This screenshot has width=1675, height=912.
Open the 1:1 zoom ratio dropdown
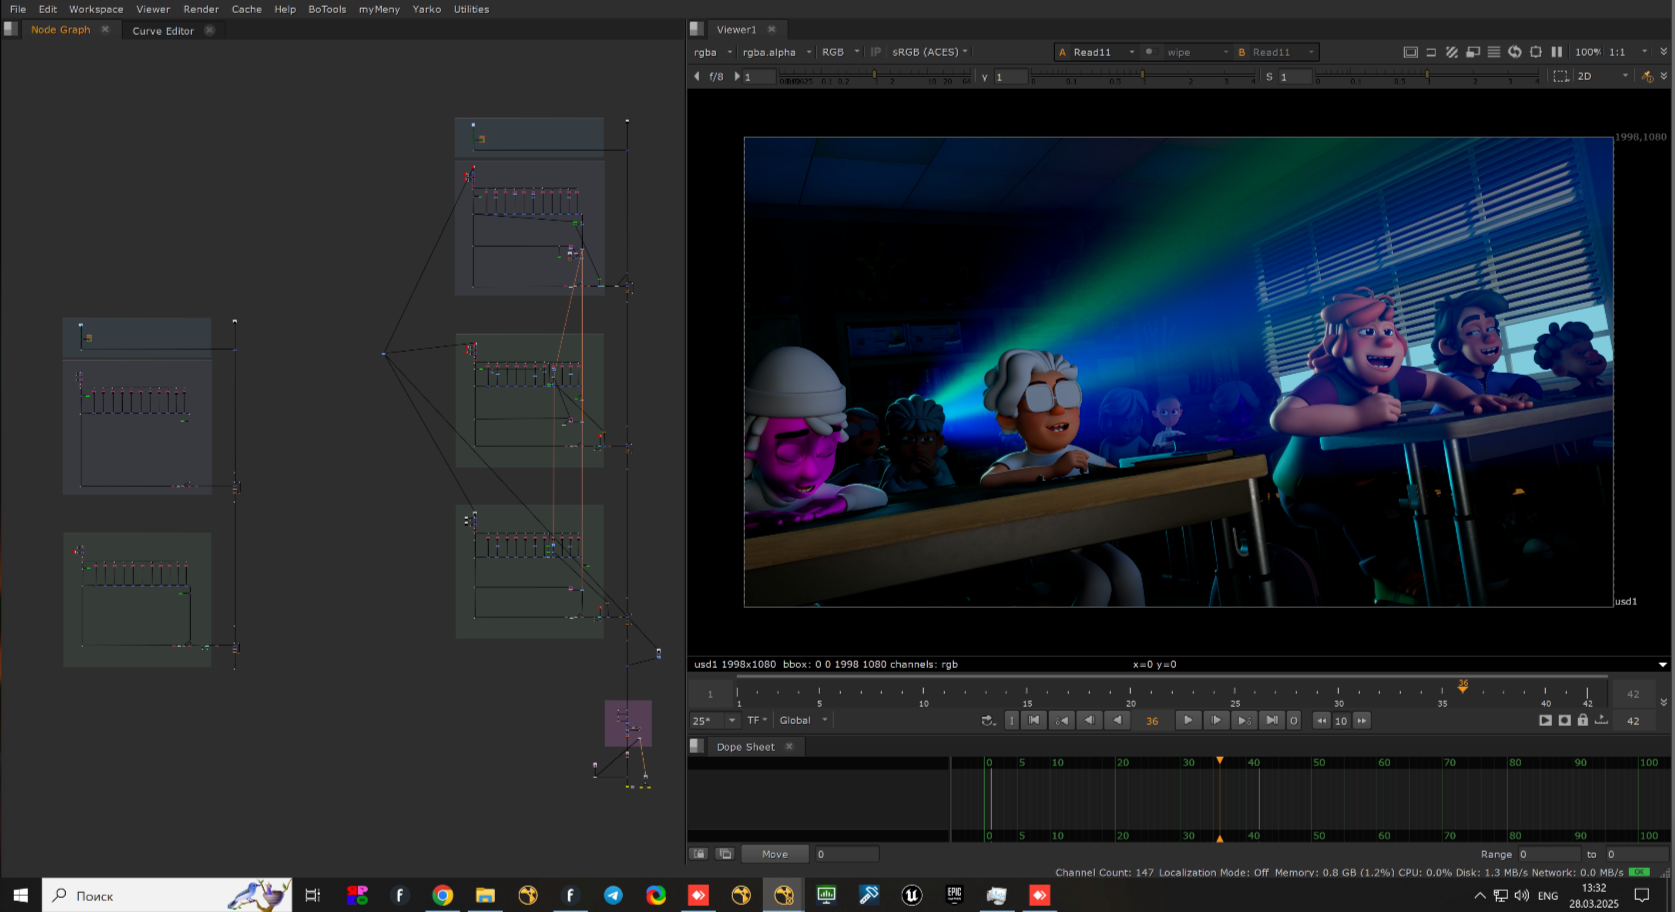(1628, 52)
